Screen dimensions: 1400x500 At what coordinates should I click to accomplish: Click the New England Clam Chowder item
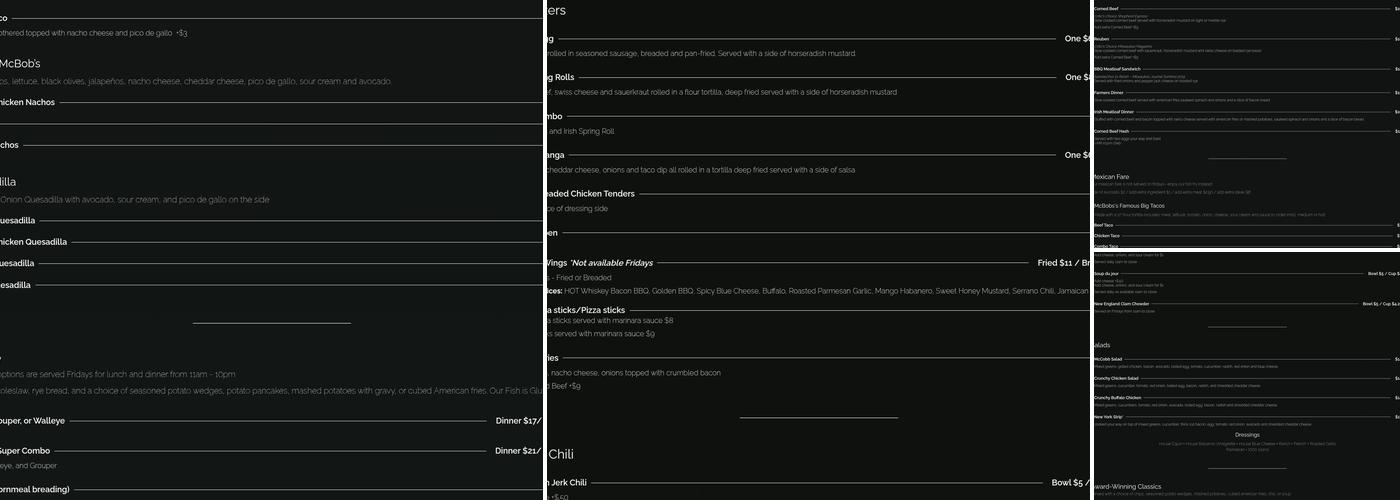coord(1121,303)
